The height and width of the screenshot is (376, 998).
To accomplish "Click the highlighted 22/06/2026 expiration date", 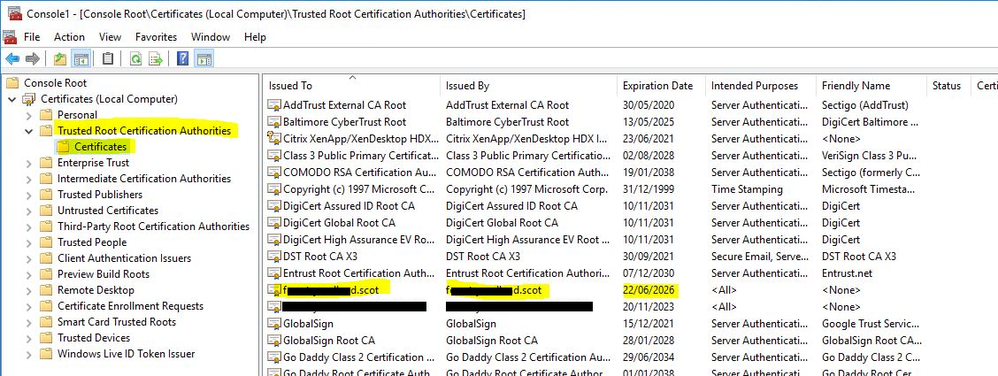I will (x=649, y=290).
